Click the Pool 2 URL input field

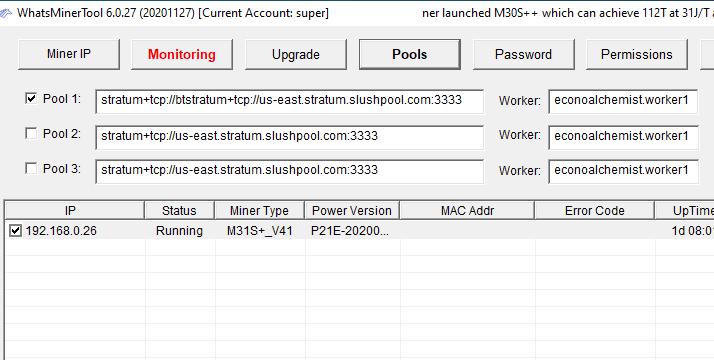point(290,137)
